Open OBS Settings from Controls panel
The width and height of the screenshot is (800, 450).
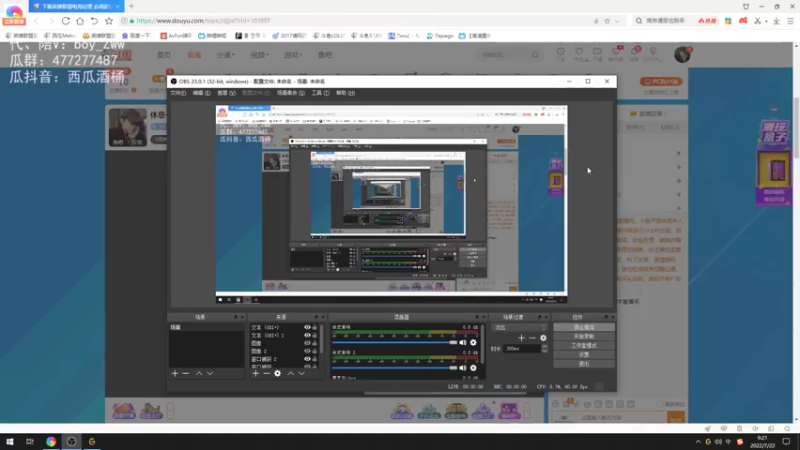(584, 355)
